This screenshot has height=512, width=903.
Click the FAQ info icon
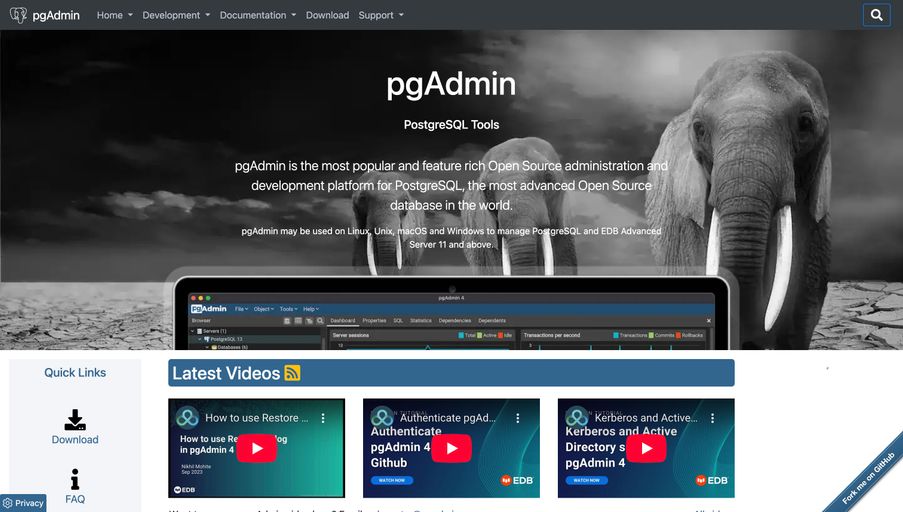click(x=75, y=479)
